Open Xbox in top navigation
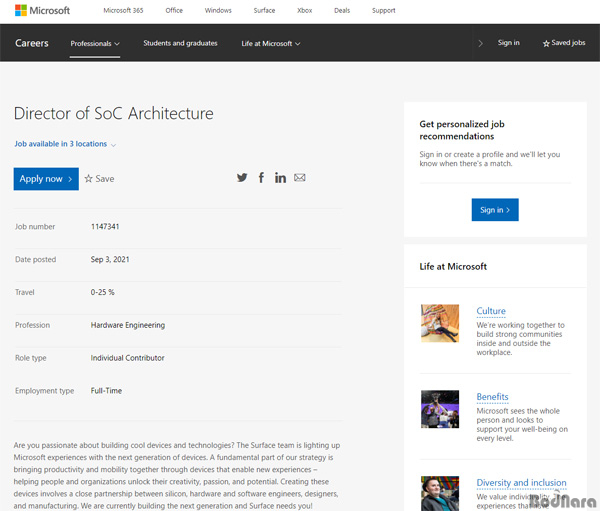This screenshot has height=511, width=600. [305, 10]
